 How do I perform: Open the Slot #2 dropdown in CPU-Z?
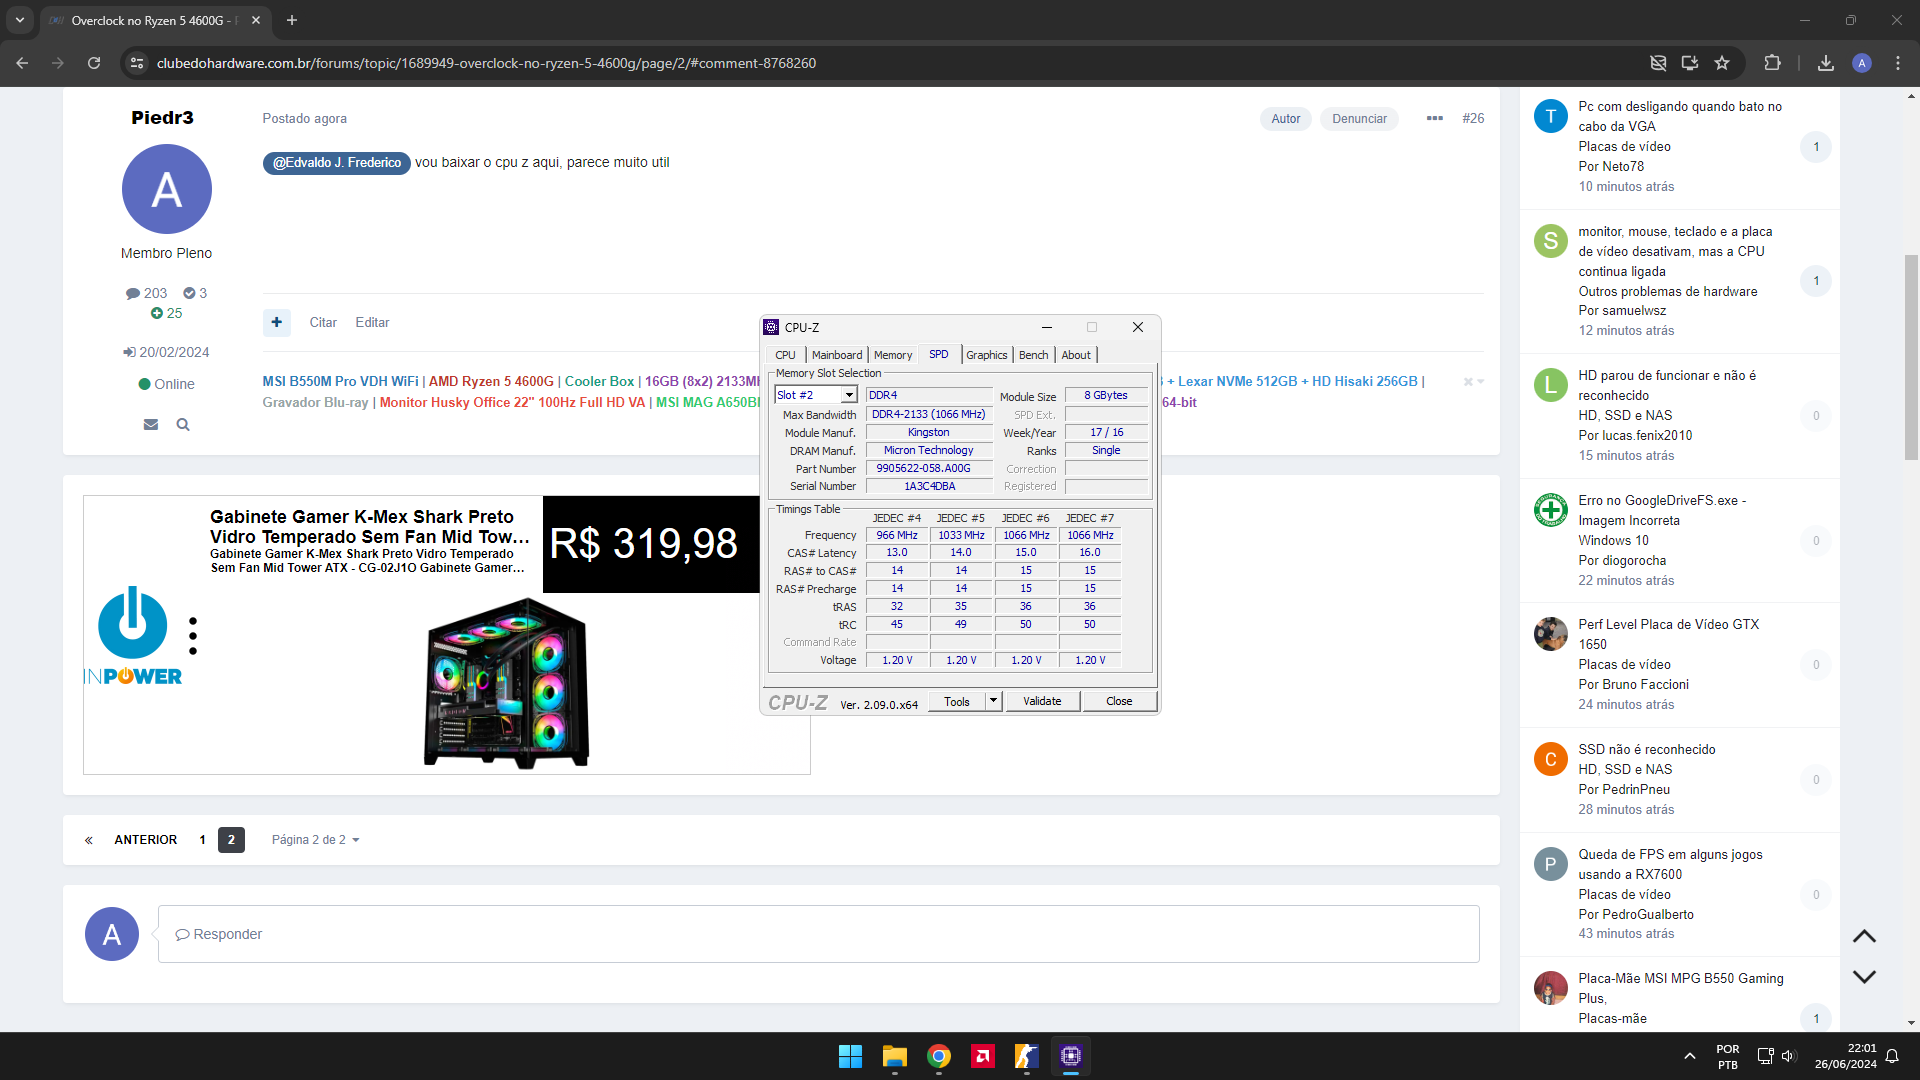tap(849, 395)
